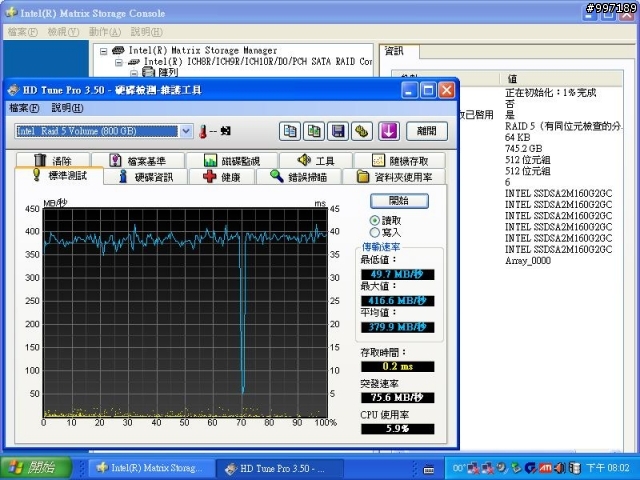This screenshot has width=640, height=480.
Task: Click the 64 KB strip size value
Action: (518, 138)
